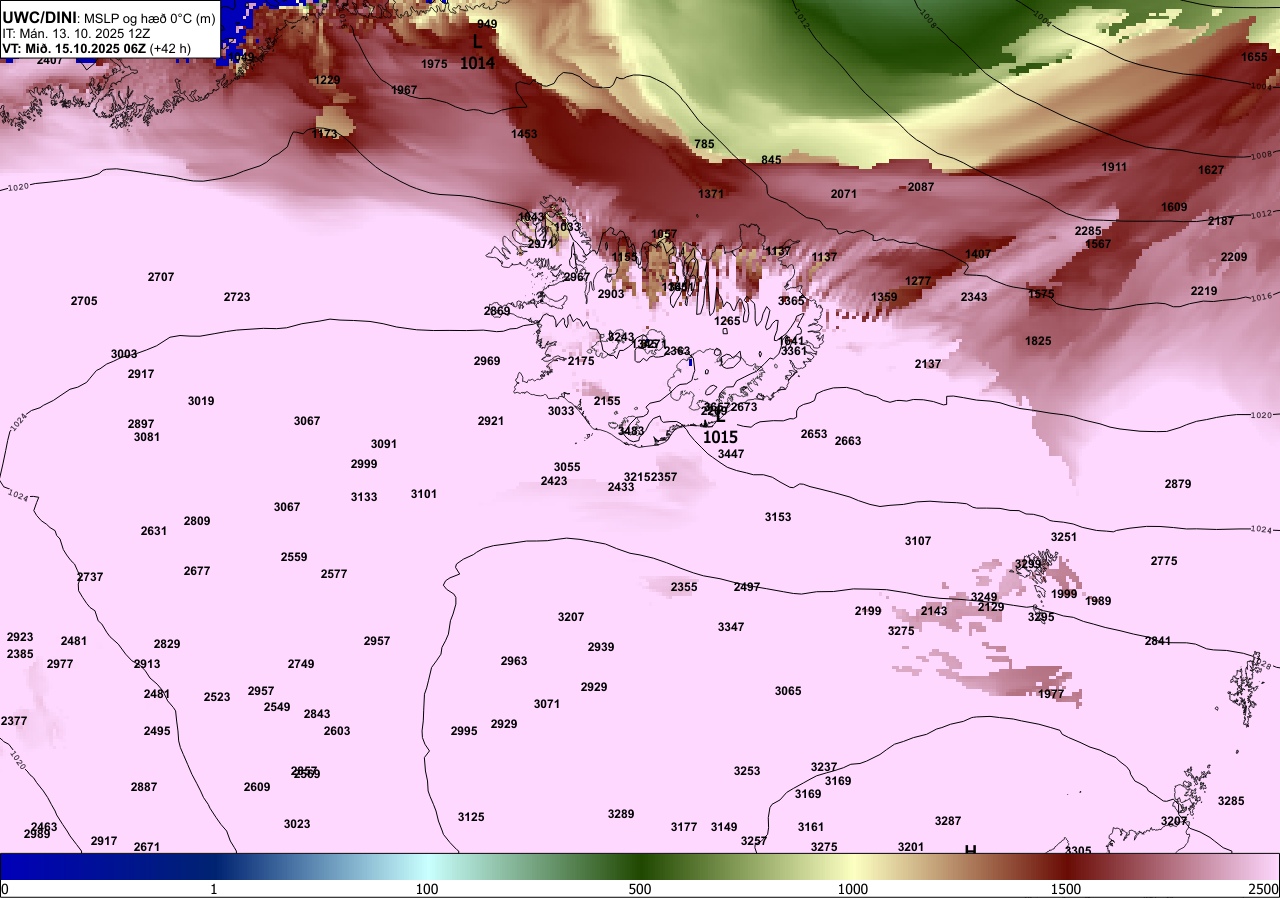Click the height value 1655
This screenshot has width=1280, height=898.
(x=1254, y=57)
